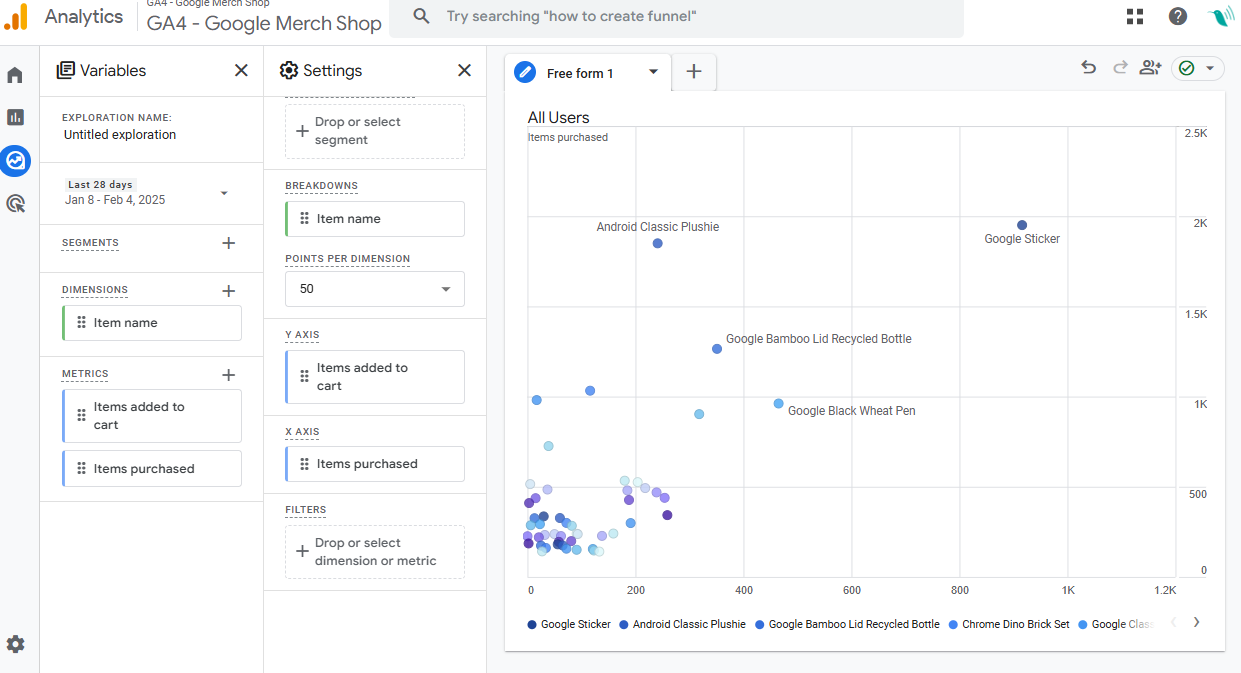Screen dimensions: 1241x673
Task: Click Drop or select dimension or metric filter
Action: (x=375, y=552)
